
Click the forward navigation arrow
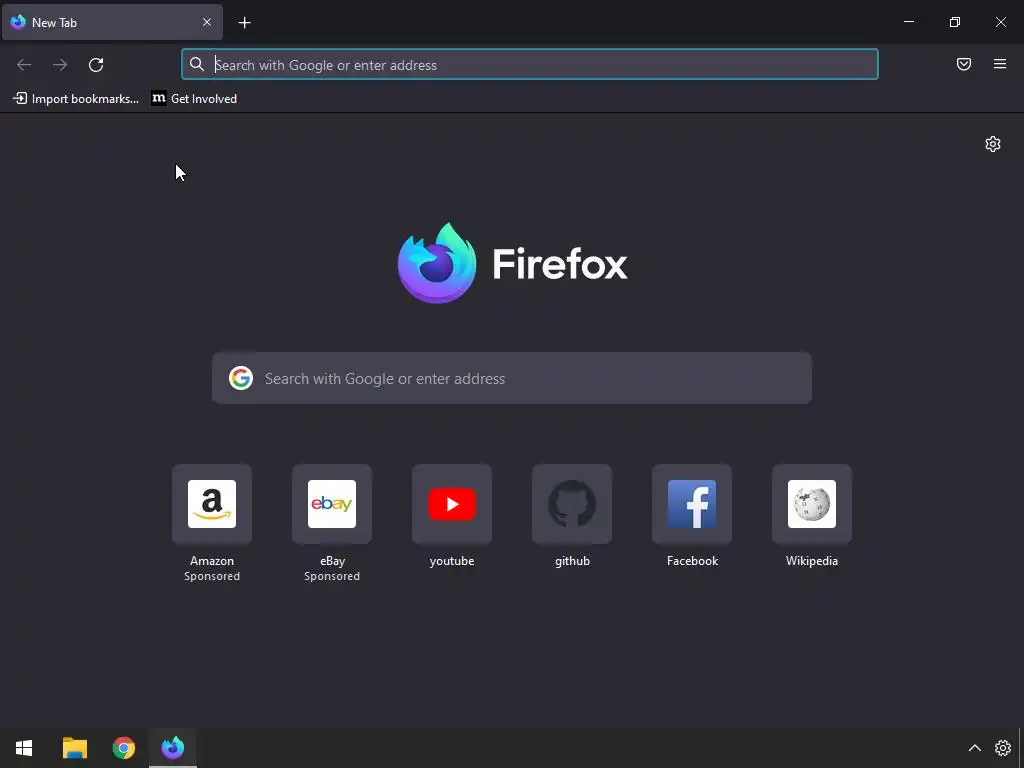[60, 65]
